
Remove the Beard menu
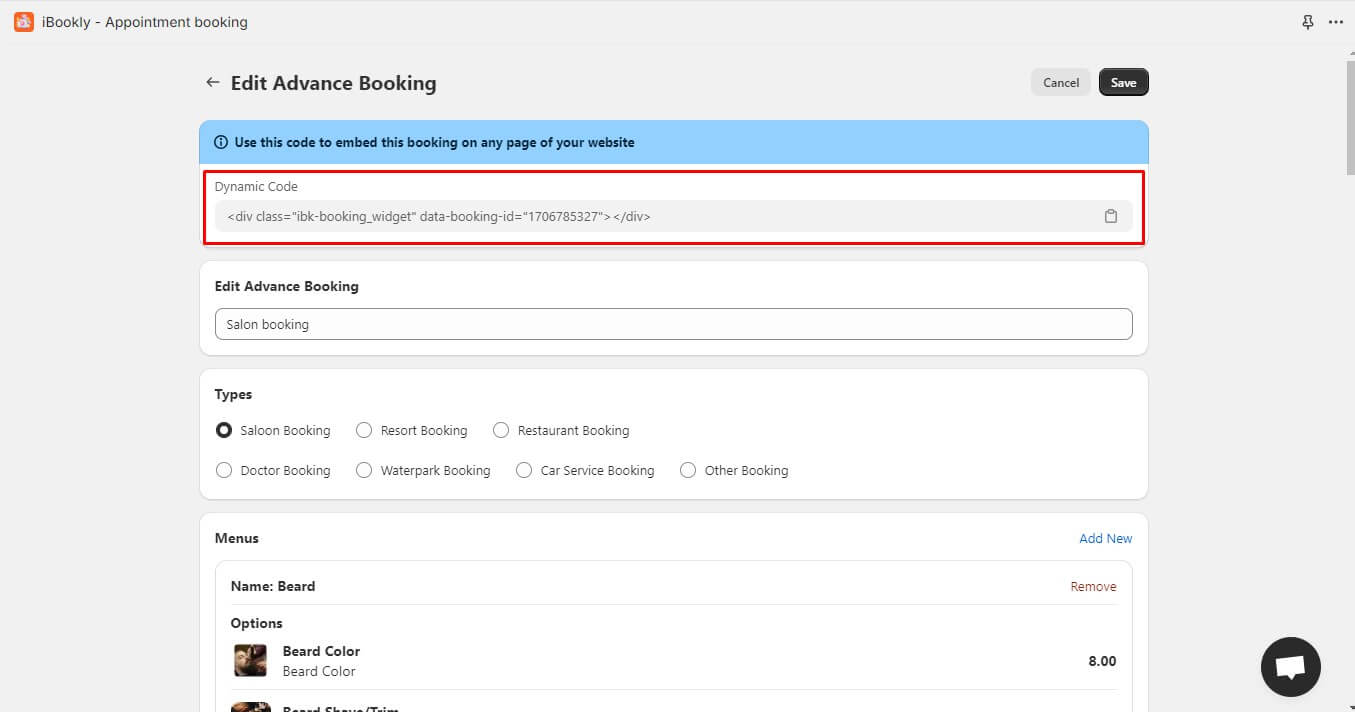pos(1093,587)
